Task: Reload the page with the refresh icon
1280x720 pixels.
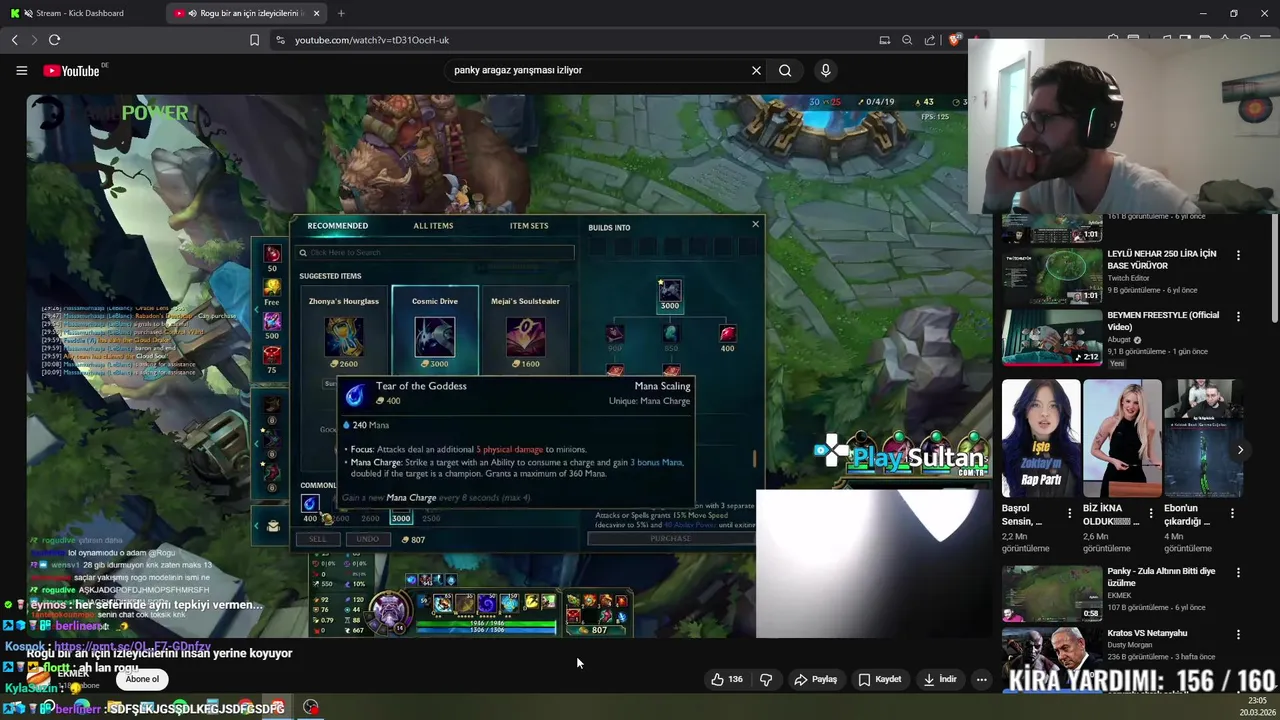Action: [54, 40]
